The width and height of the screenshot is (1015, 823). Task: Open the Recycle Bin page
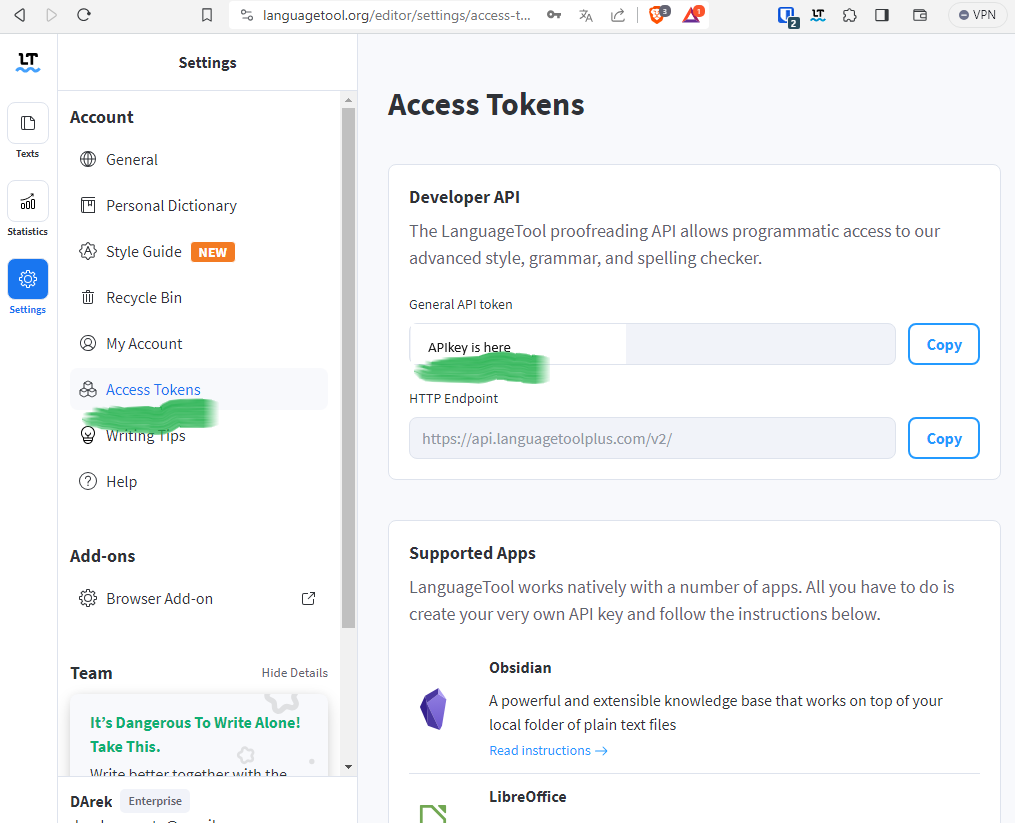[199, 297]
